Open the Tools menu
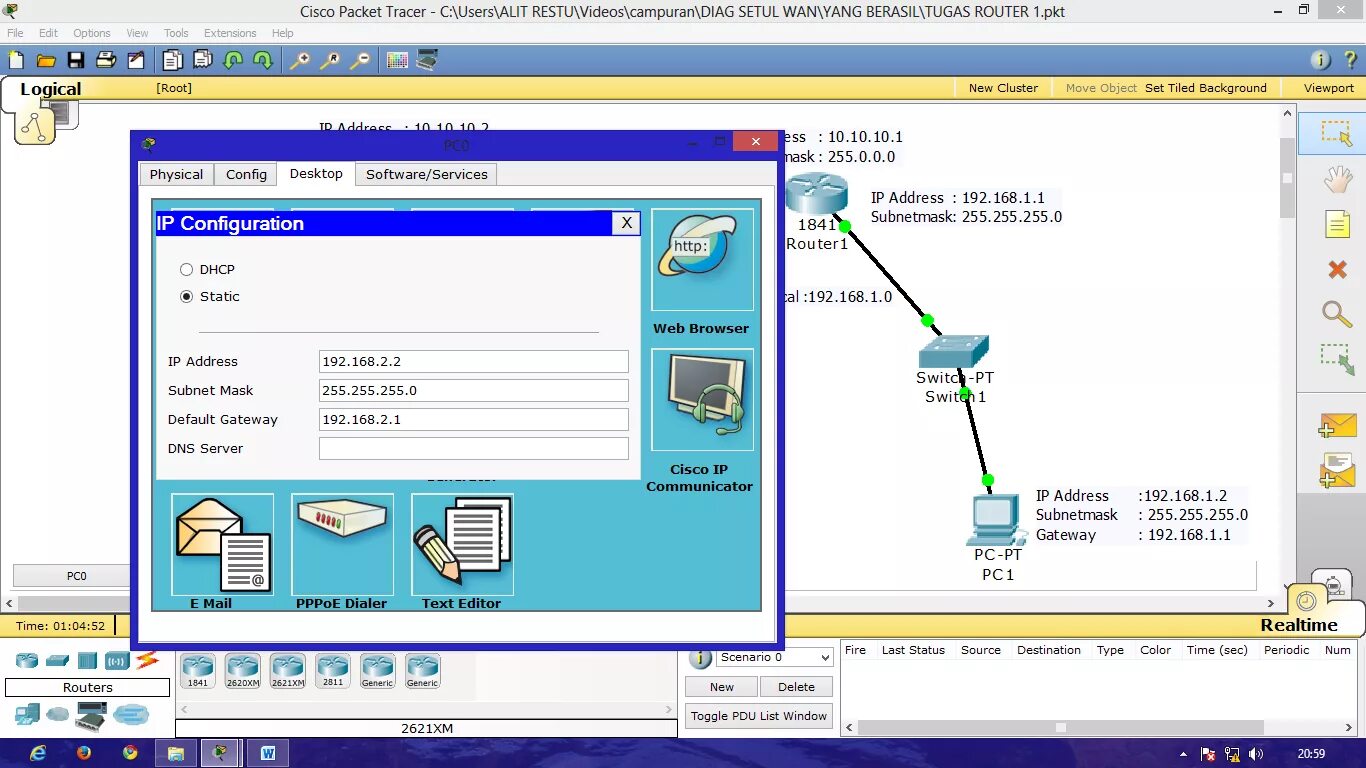The width and height of the screenshot is (1366, 768). click(176, 33)
